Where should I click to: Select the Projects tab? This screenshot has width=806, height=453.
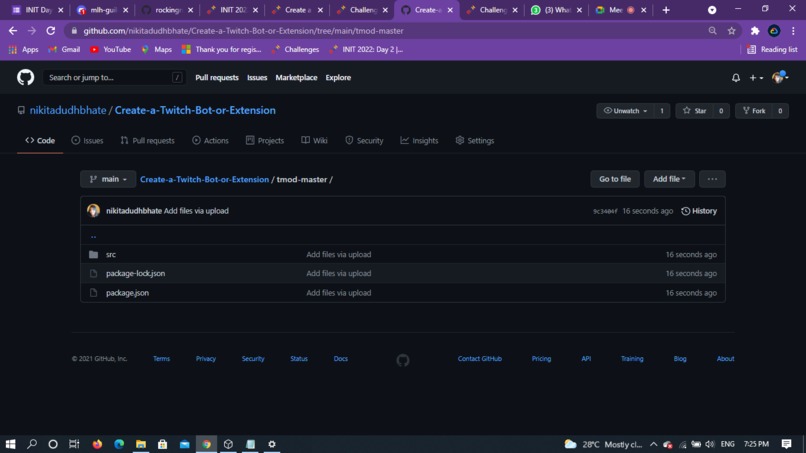coord(265,140)
